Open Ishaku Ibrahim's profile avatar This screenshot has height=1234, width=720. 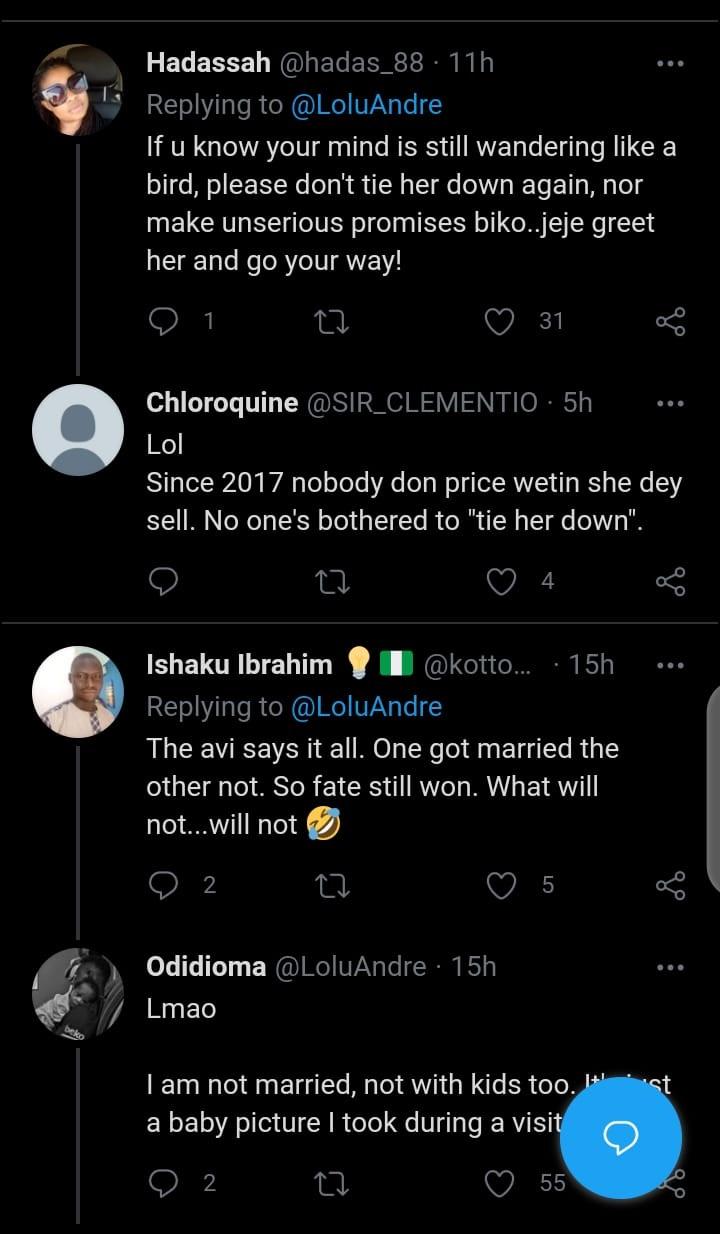[77, 691]
